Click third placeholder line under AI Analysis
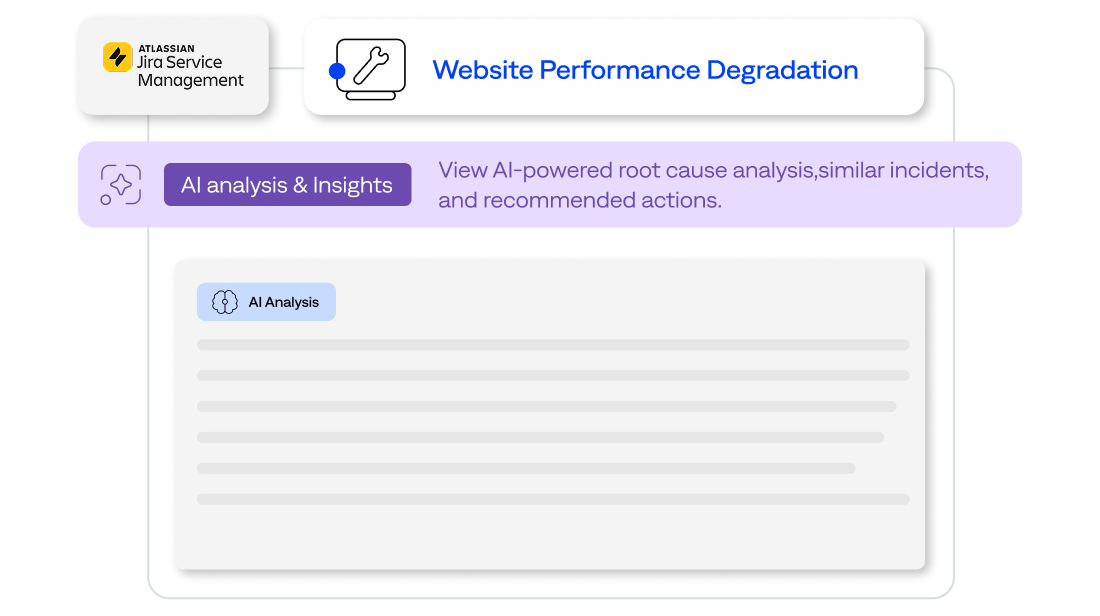 tap(546, 406)
